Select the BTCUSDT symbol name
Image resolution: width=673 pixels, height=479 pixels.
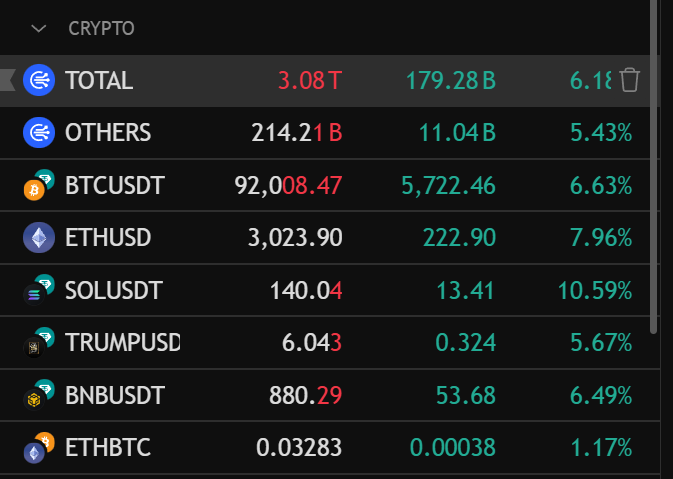114,185
